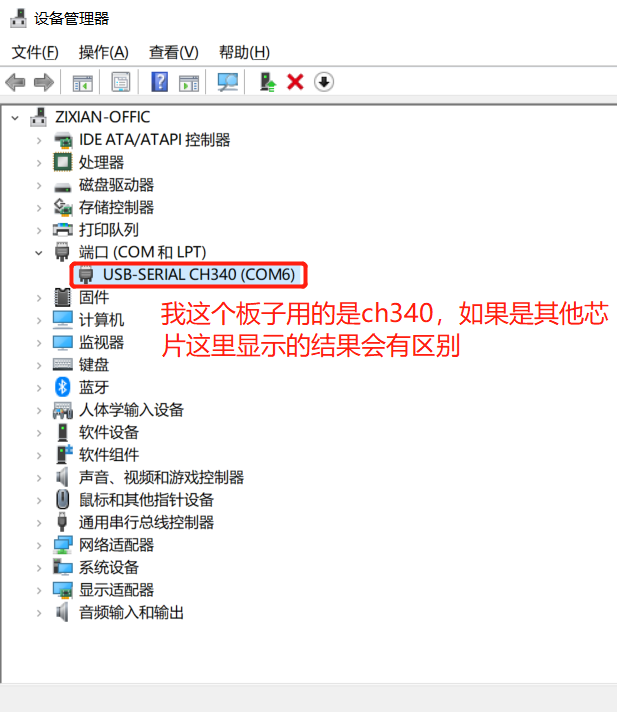Select the 处理器 tree item
Image resolution: width=617 pixels, height=712 pixels.
coord(101,162)
